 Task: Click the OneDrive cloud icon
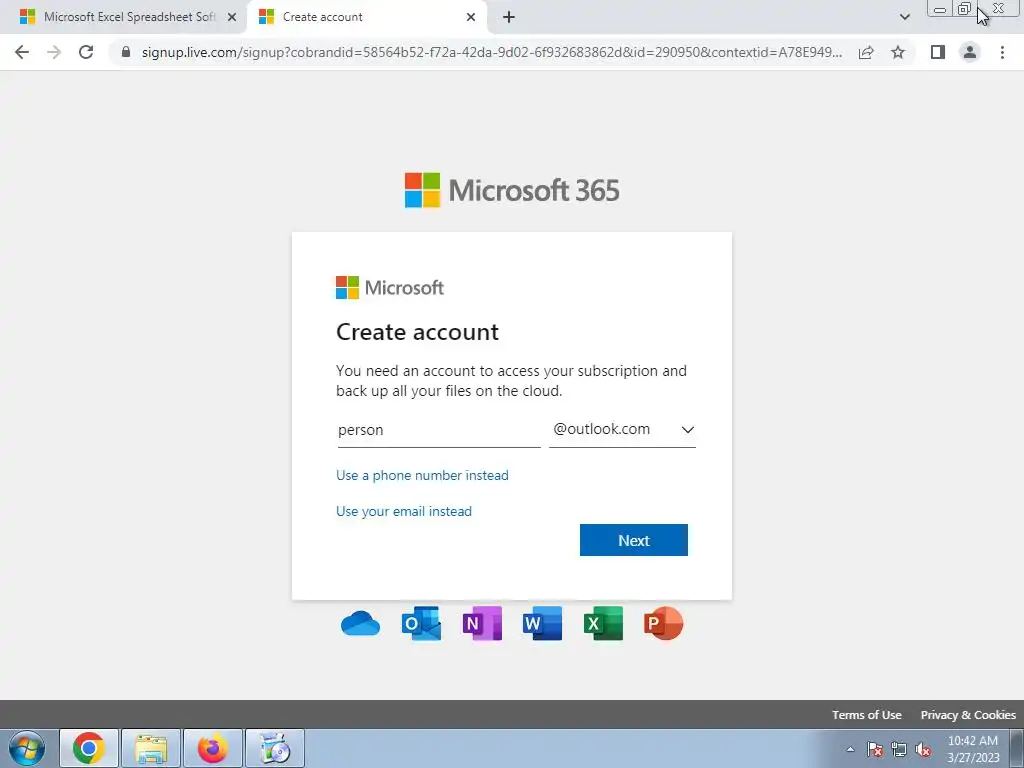360,624
